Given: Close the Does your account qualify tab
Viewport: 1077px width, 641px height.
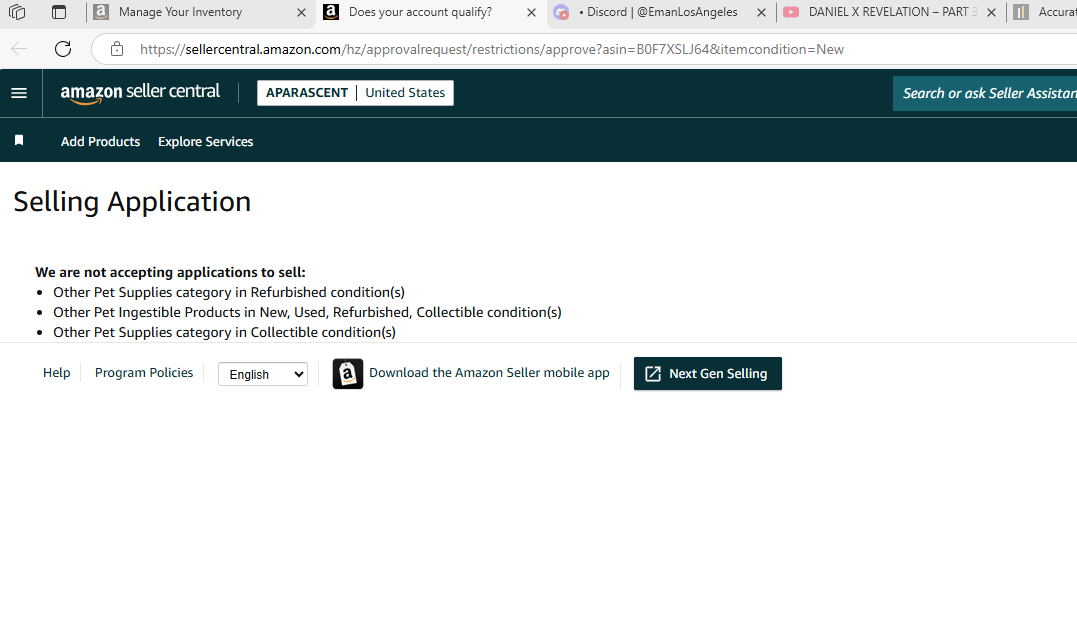Looking at the screenshot, I should (531, 12).
